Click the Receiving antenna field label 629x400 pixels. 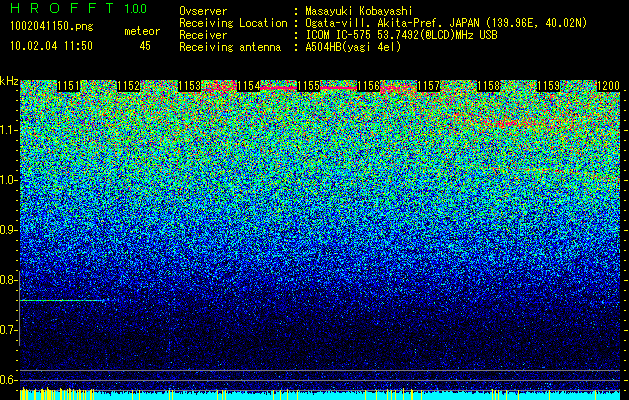tap(230, 47)
